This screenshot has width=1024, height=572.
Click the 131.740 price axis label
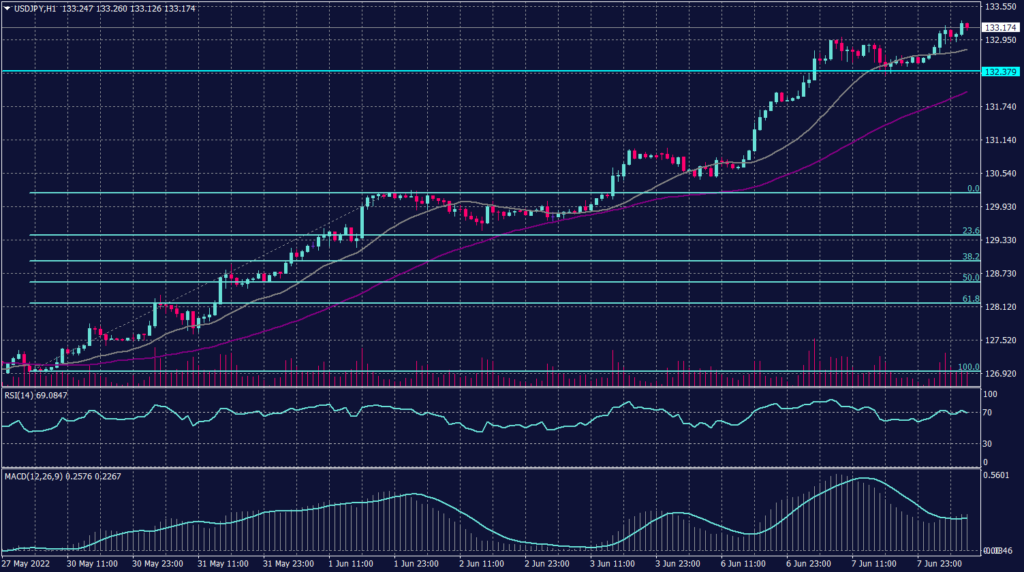pos(1000,107)
